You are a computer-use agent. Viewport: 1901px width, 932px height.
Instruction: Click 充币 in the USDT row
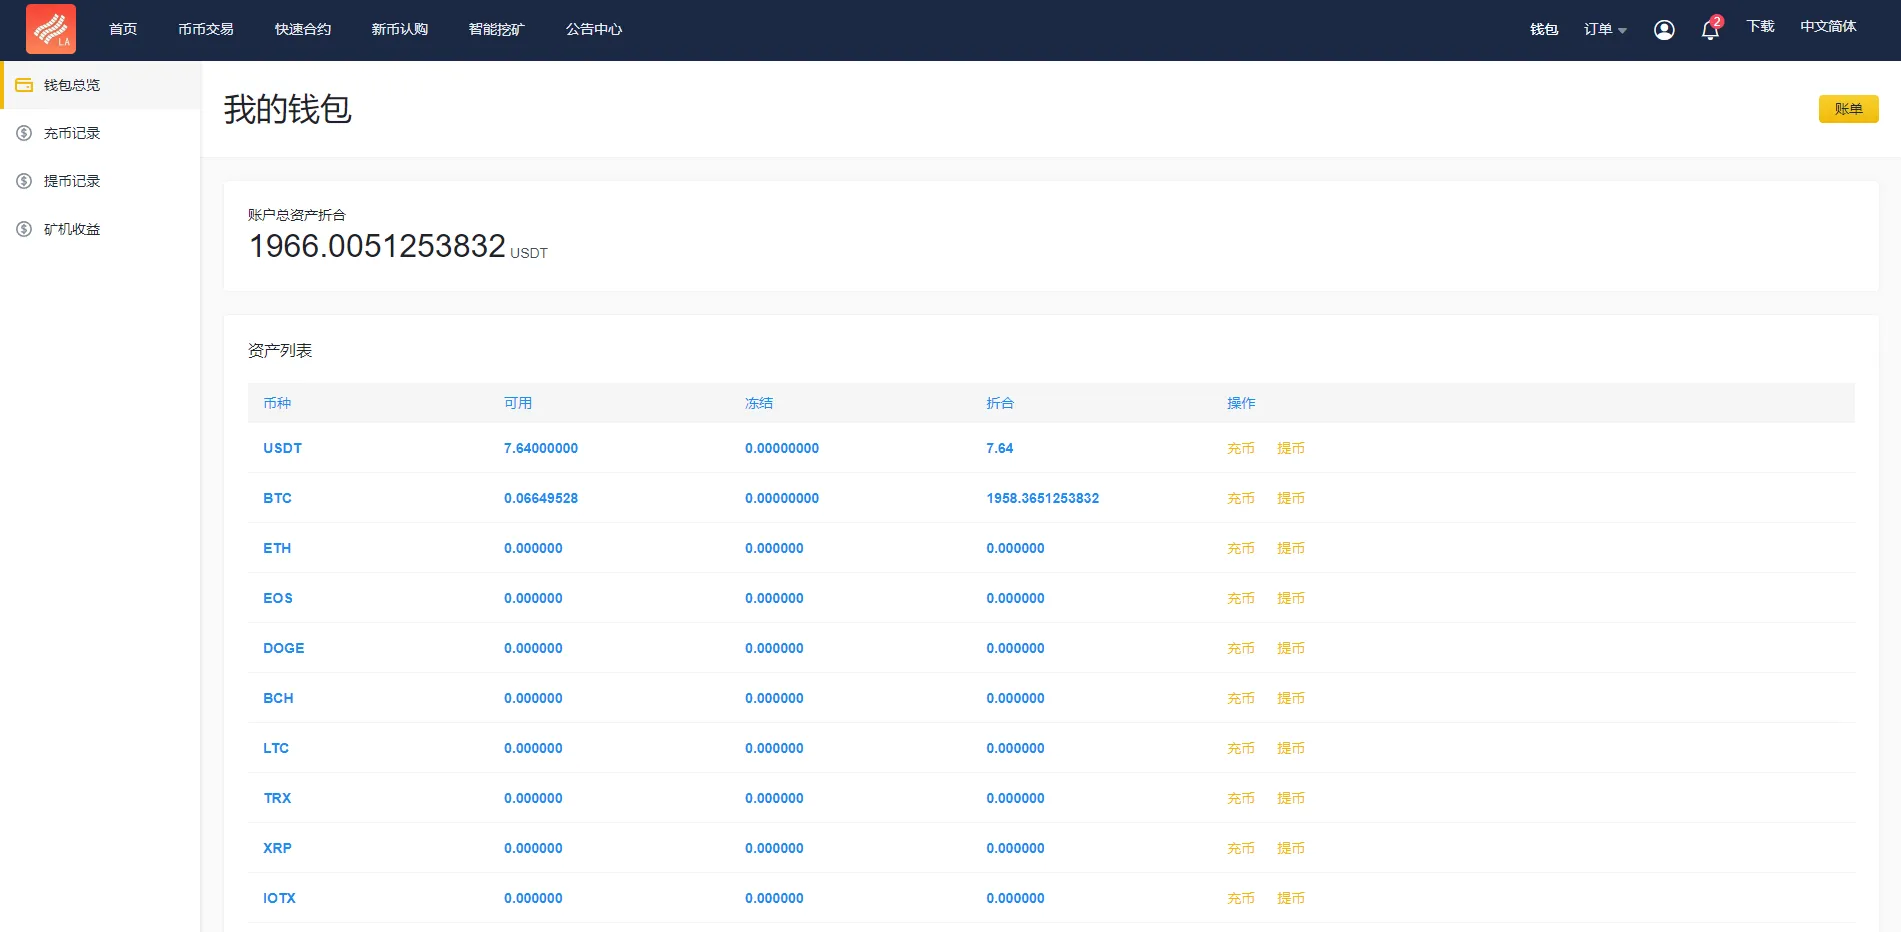click(x=1240, y=448)
